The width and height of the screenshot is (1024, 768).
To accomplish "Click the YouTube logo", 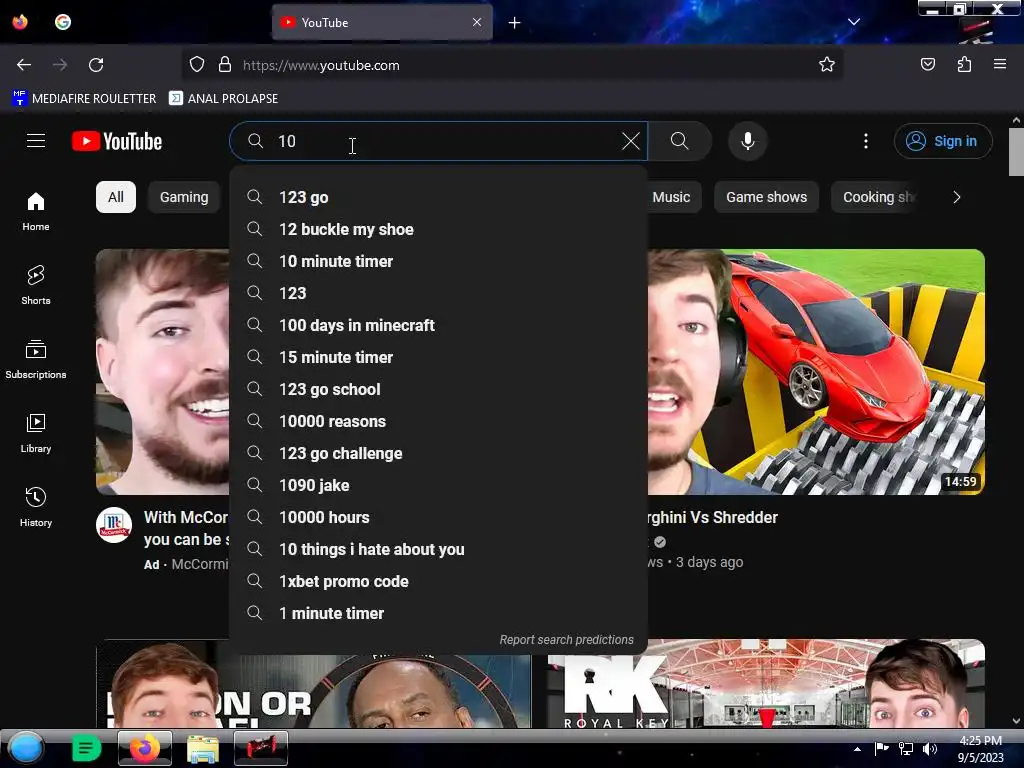I will pos(117,141).
